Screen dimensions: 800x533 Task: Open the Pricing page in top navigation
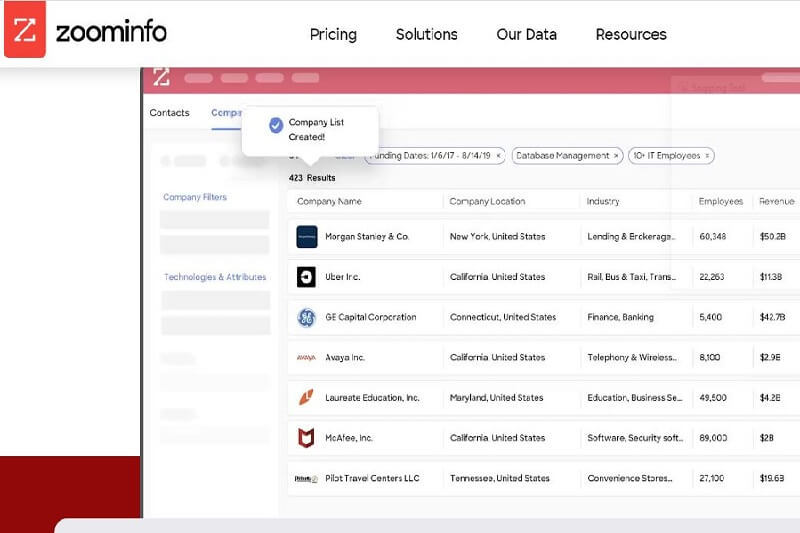(333, 34)
